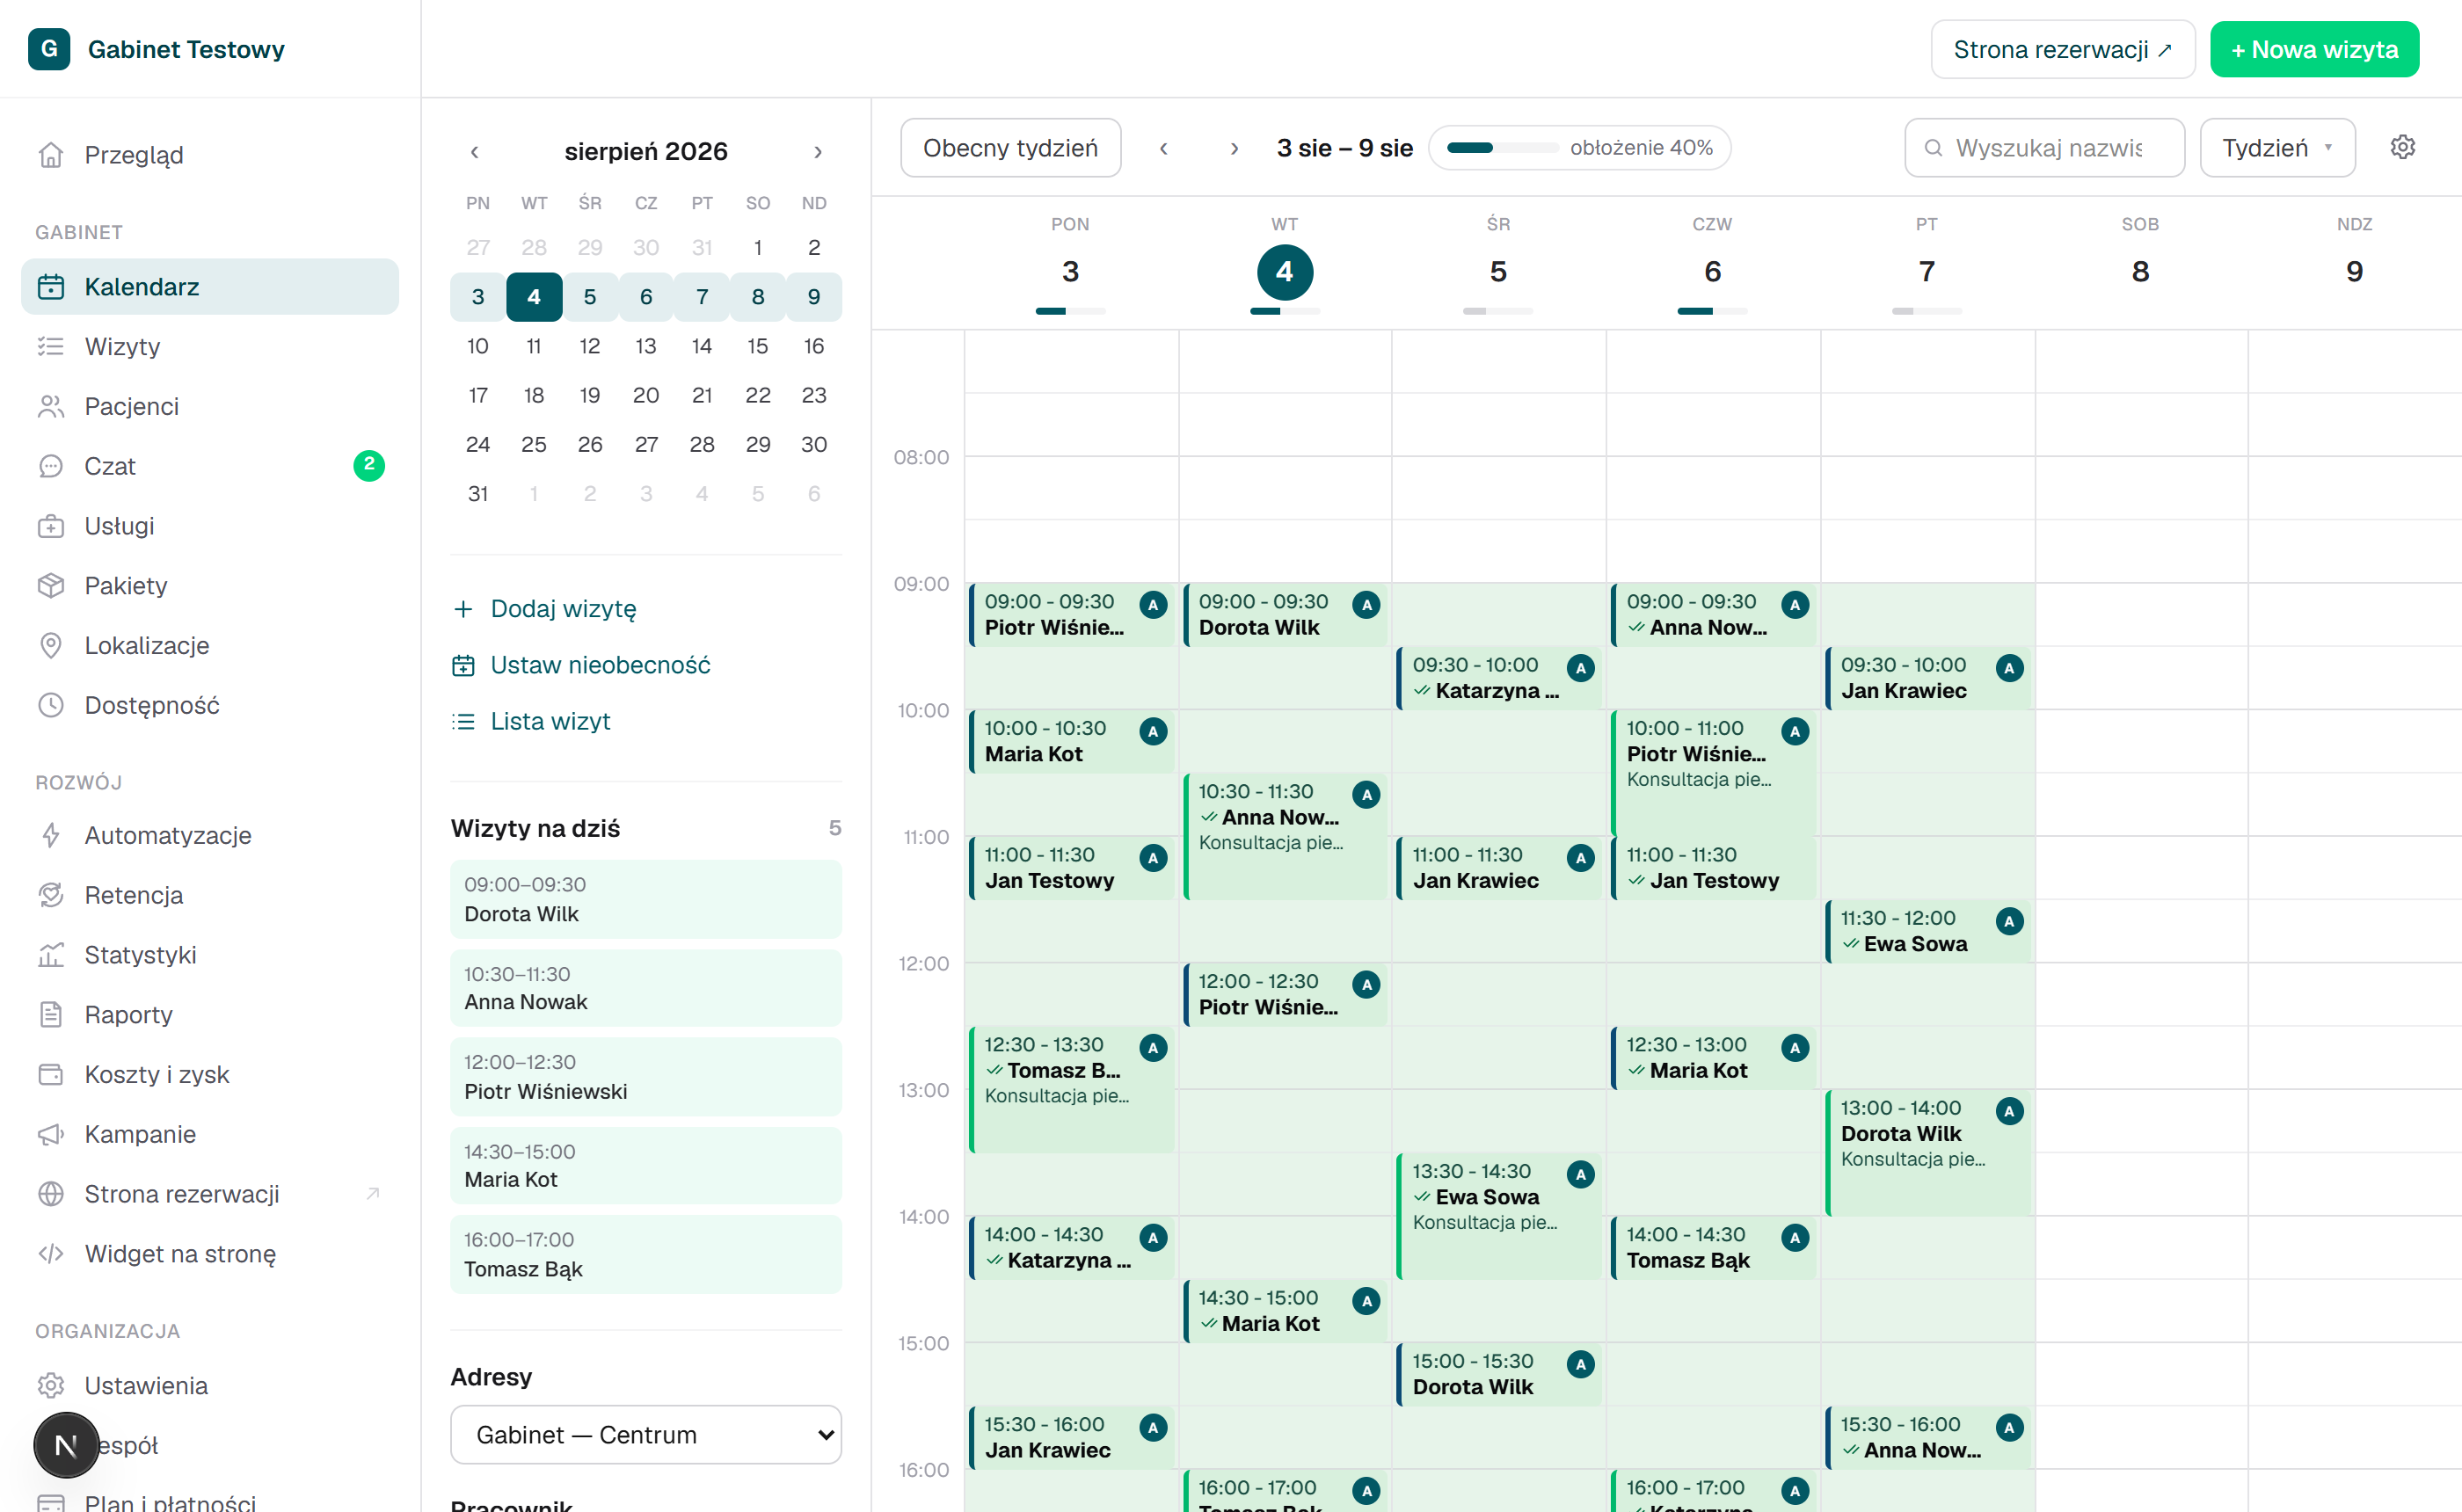Click the Nowa wizyta button
Image resolution: width=2462 pixels, height=1512 pixels.
[2314, 49]
